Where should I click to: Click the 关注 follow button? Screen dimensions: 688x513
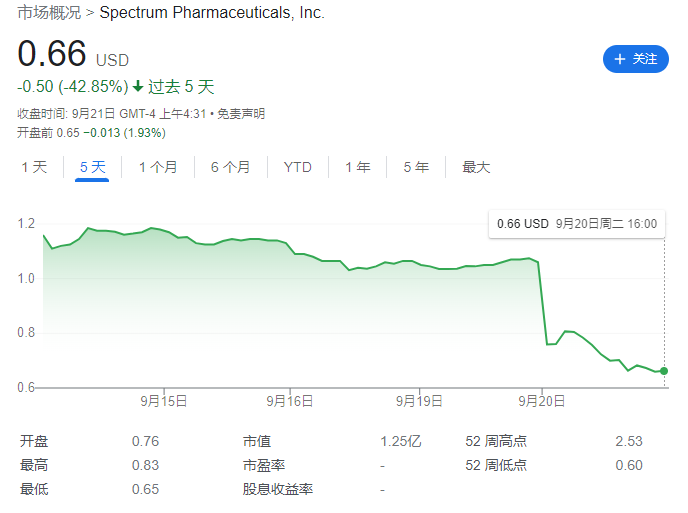(x=635, y=59)
